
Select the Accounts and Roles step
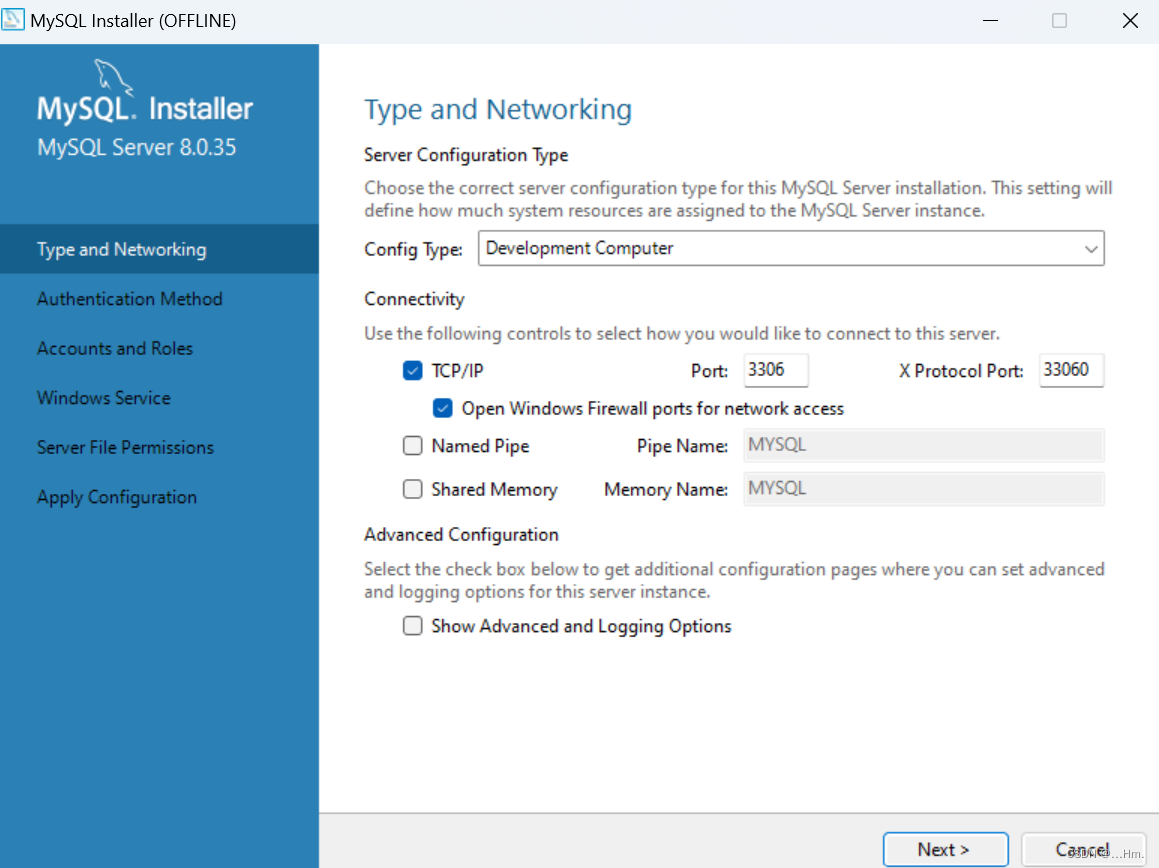[114, 348]
